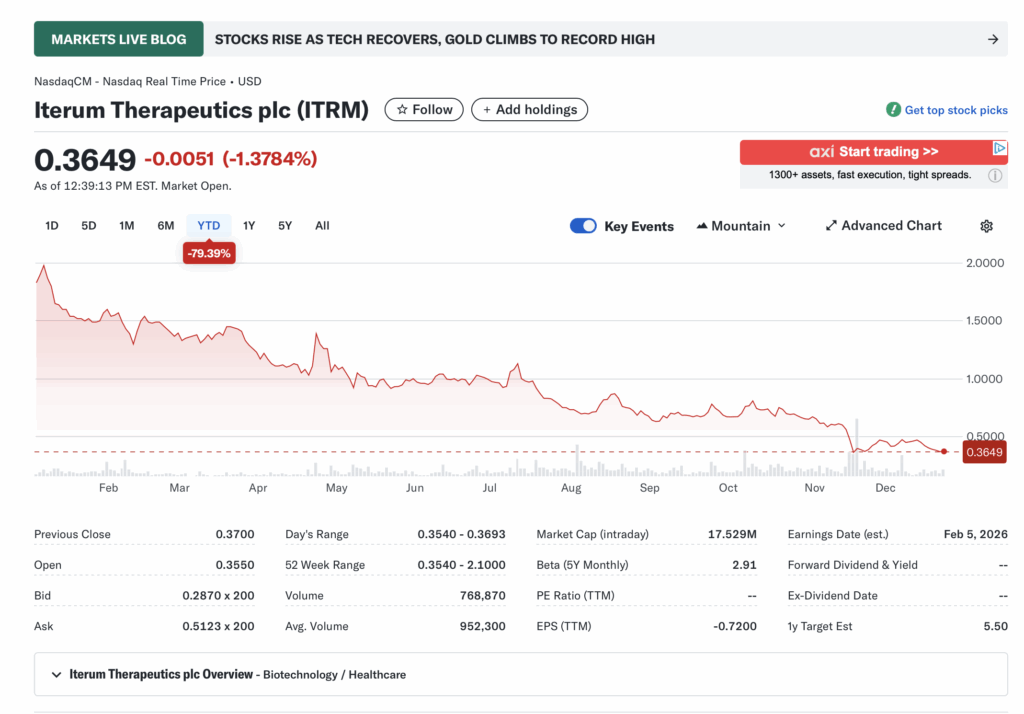Image resolution: width=1024 pixels, height=714 pixels.
Task: View the All time chart range
Action: click(x=321, y=226)
